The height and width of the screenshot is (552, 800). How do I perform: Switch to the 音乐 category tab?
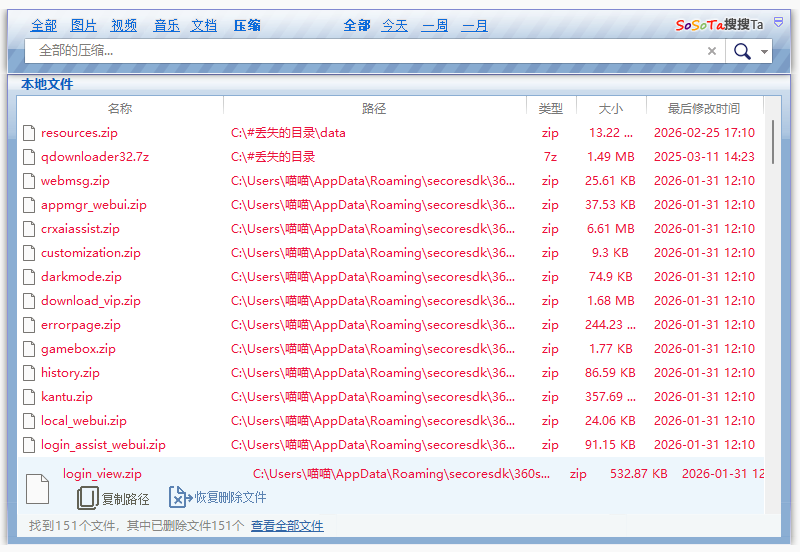(166, 25)
